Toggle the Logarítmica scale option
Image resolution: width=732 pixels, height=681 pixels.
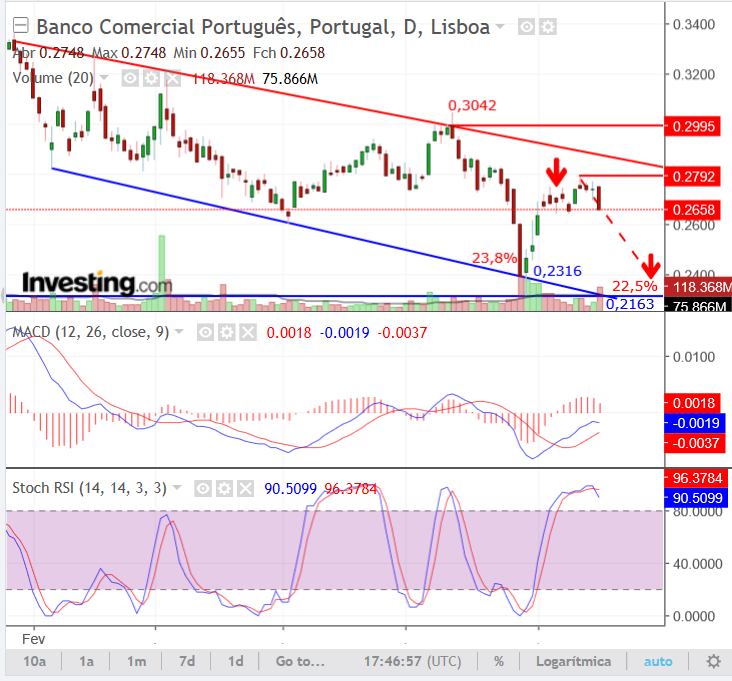[x=573, y=661]
